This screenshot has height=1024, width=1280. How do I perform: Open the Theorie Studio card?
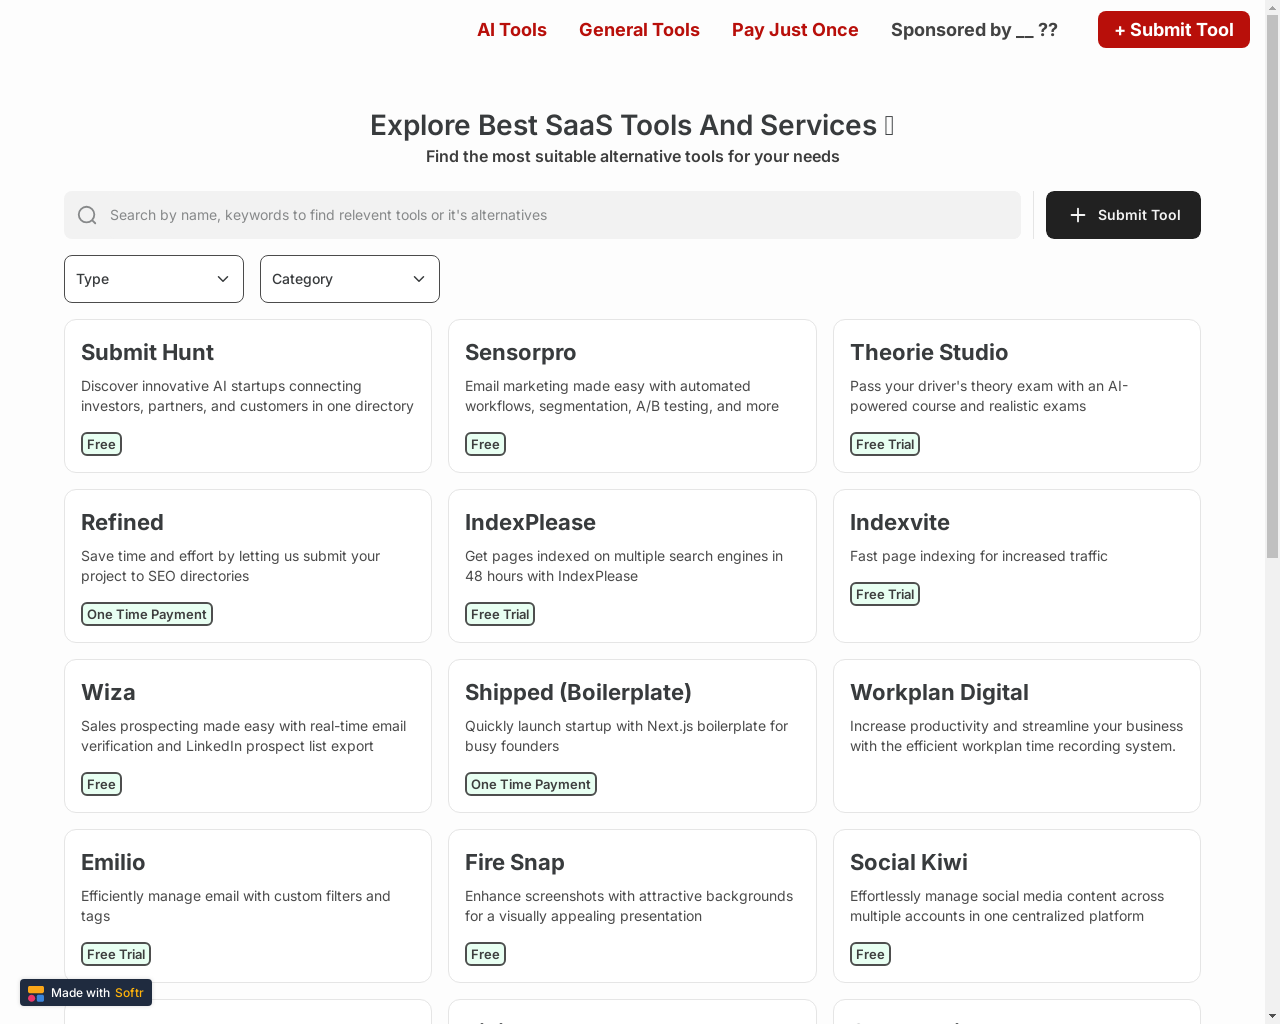(x=1017, y=396)
